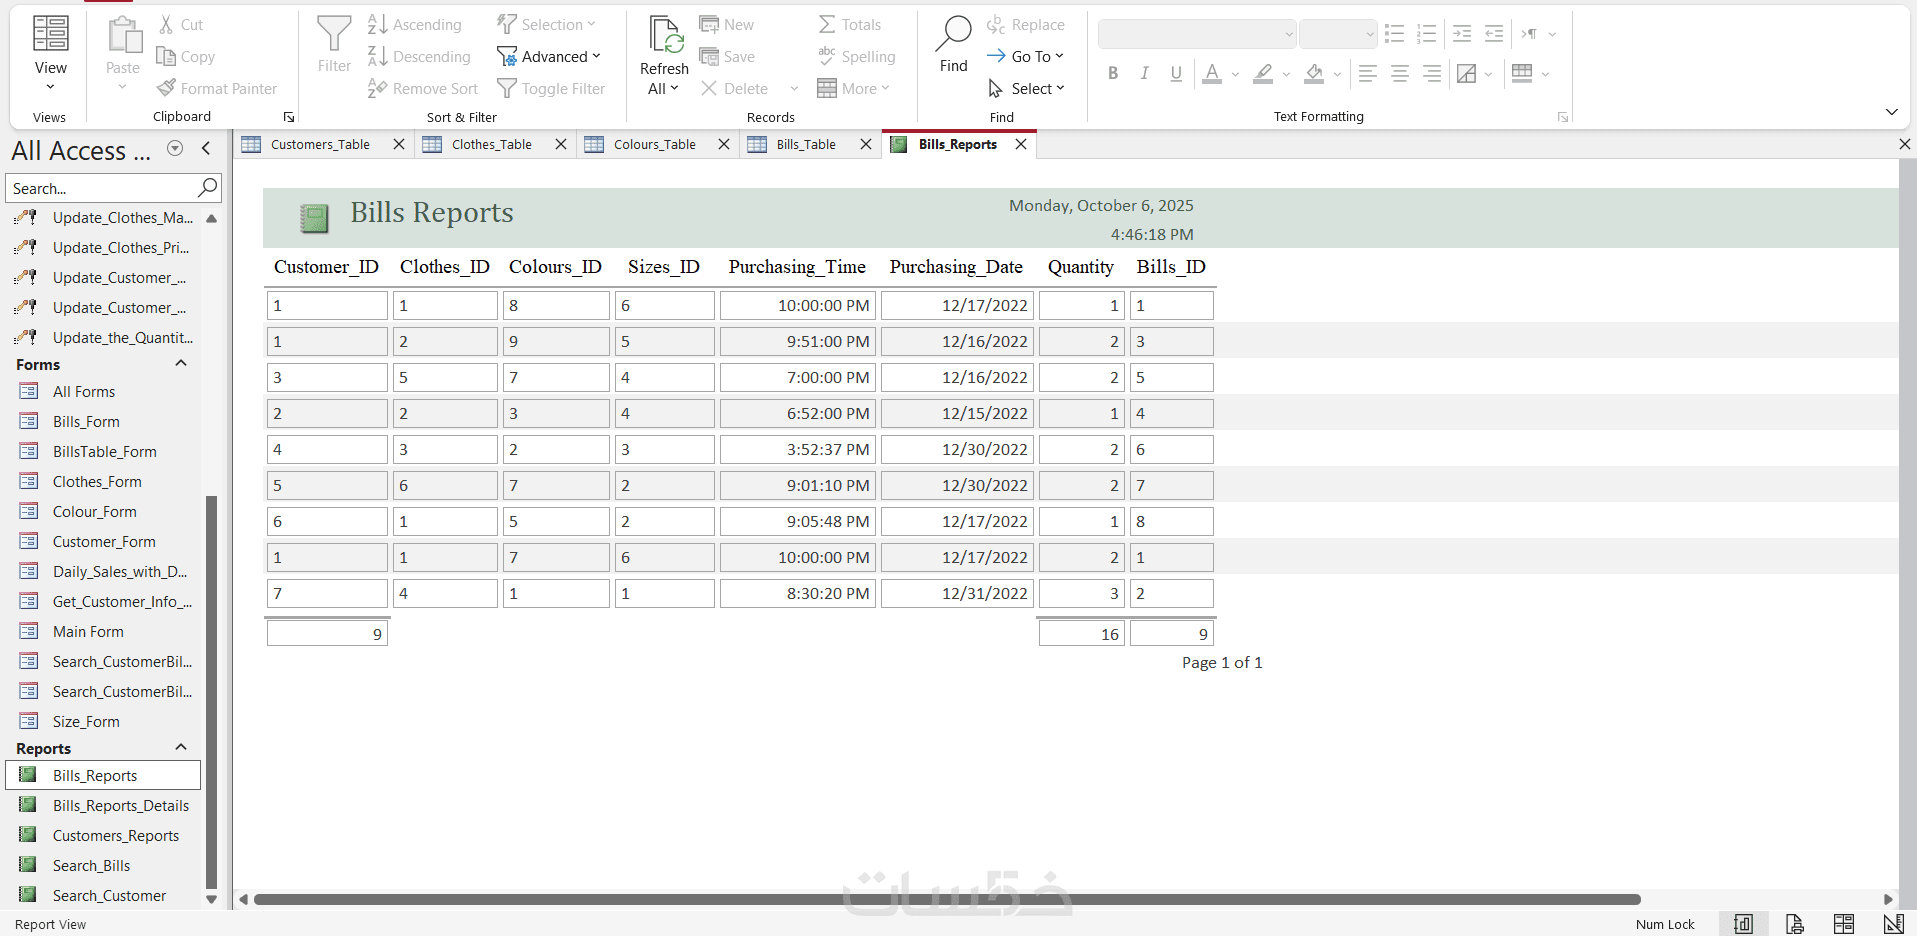Open the font size combo box

[x=1338, y=34]
